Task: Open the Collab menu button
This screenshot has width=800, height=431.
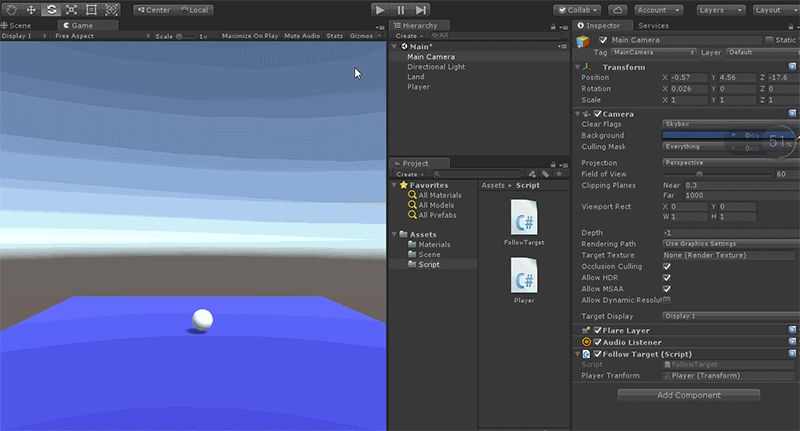Action: coord(577,10)
